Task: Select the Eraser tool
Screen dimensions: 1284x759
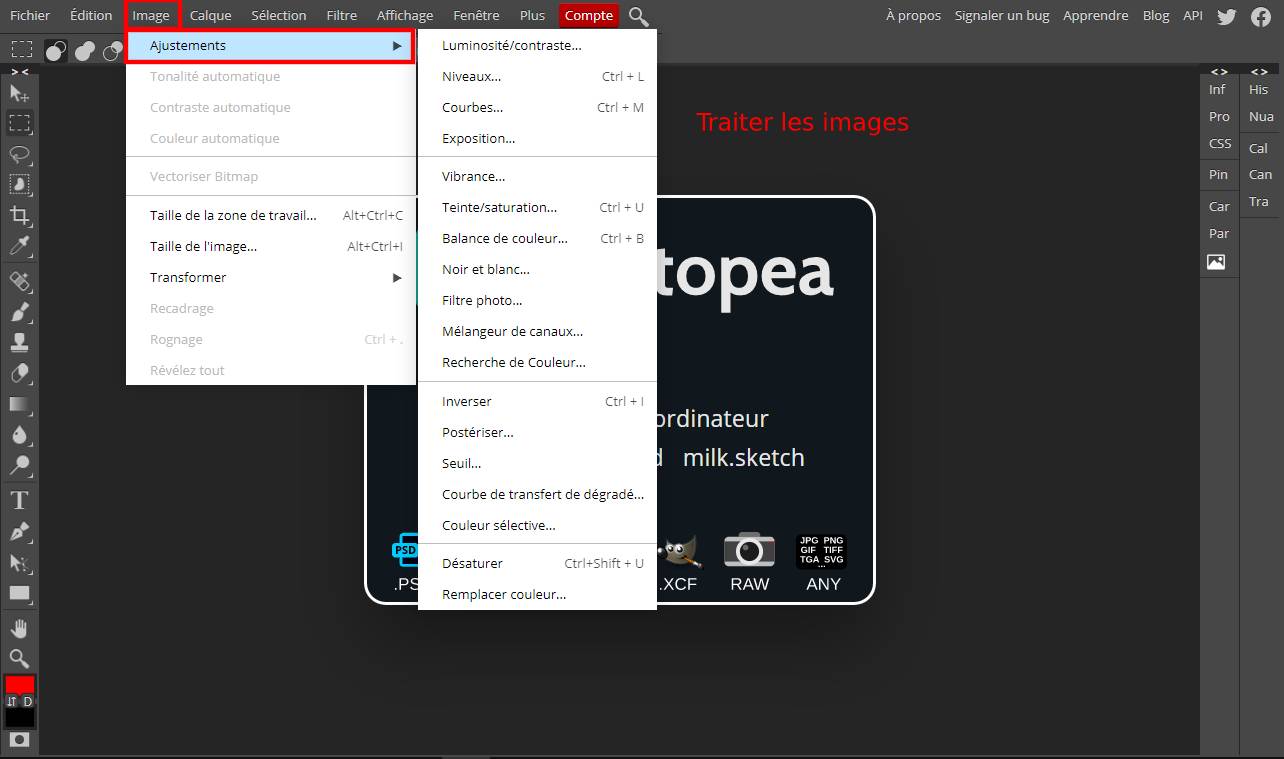Action: coord(19,374)
